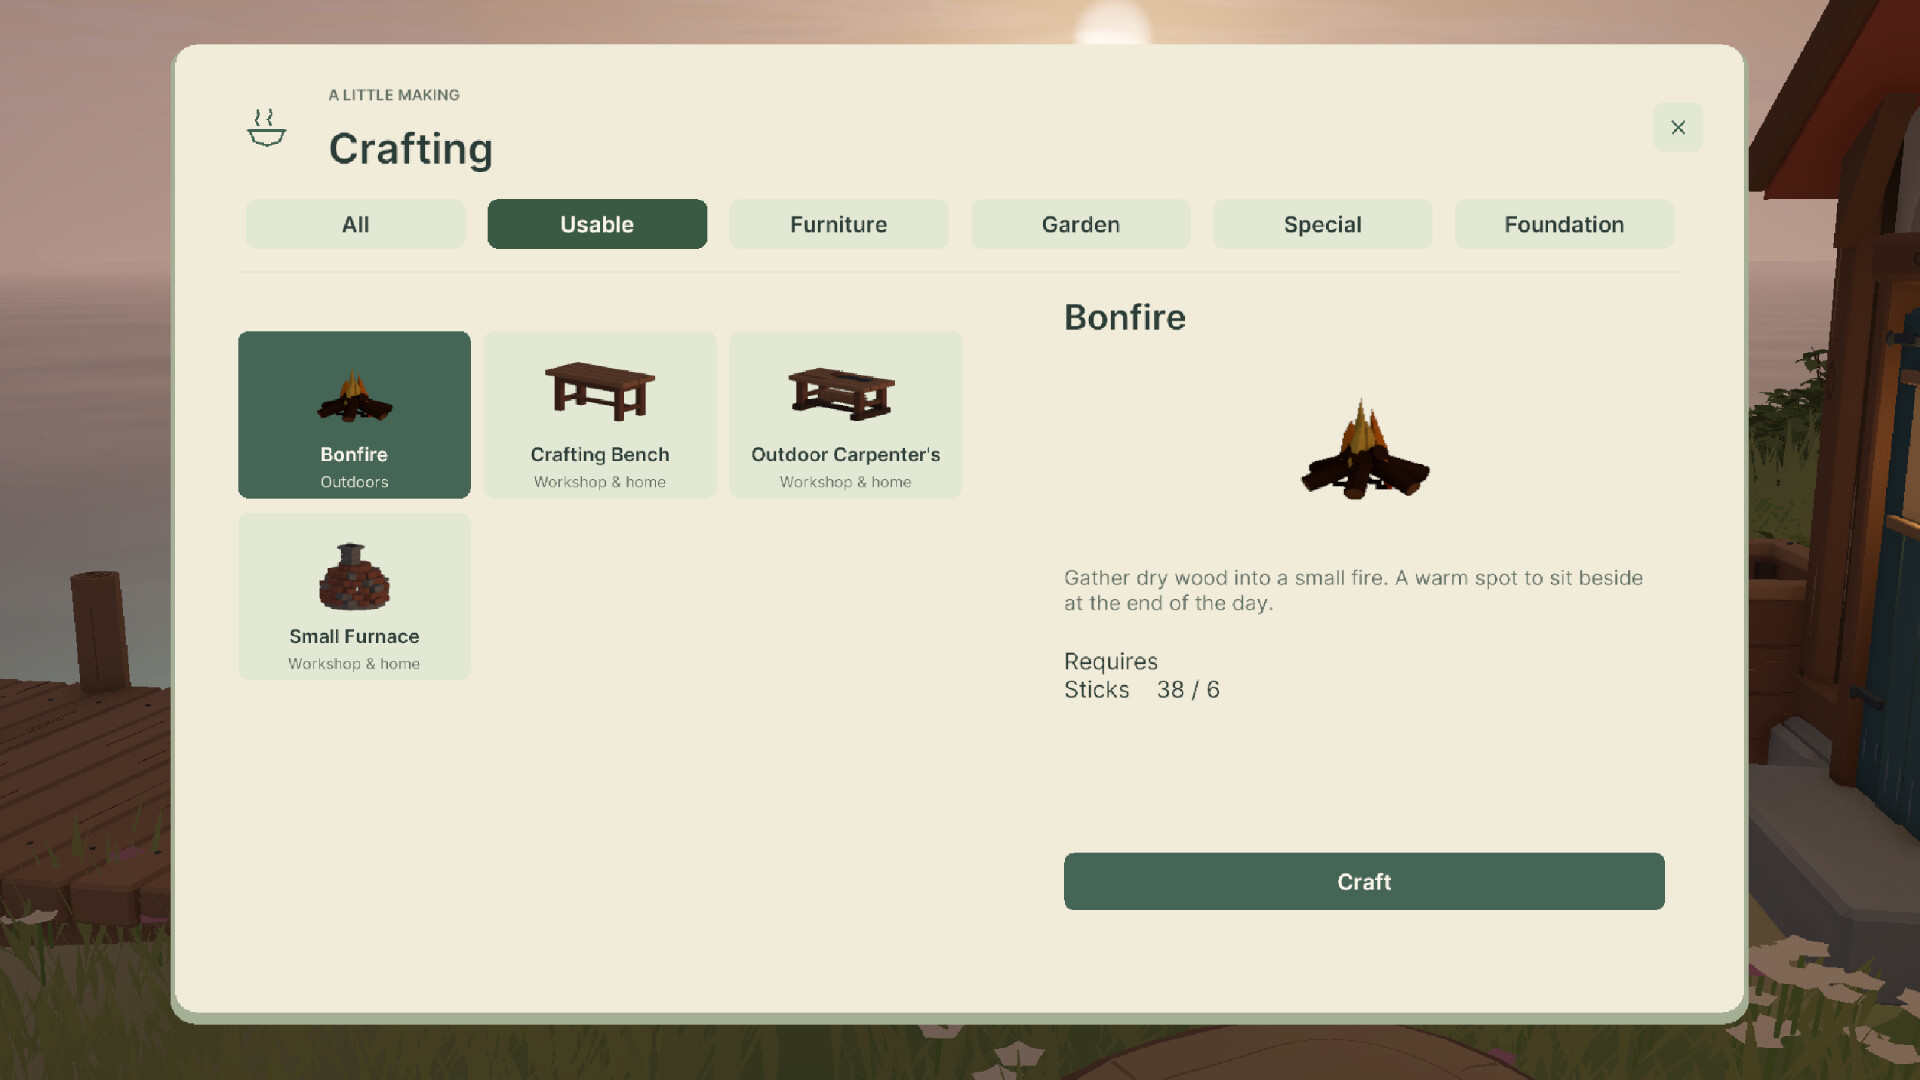The image size is (1920, 1080).
Task: Switch to the Garden tab
Action: (x=1081, y=224)
